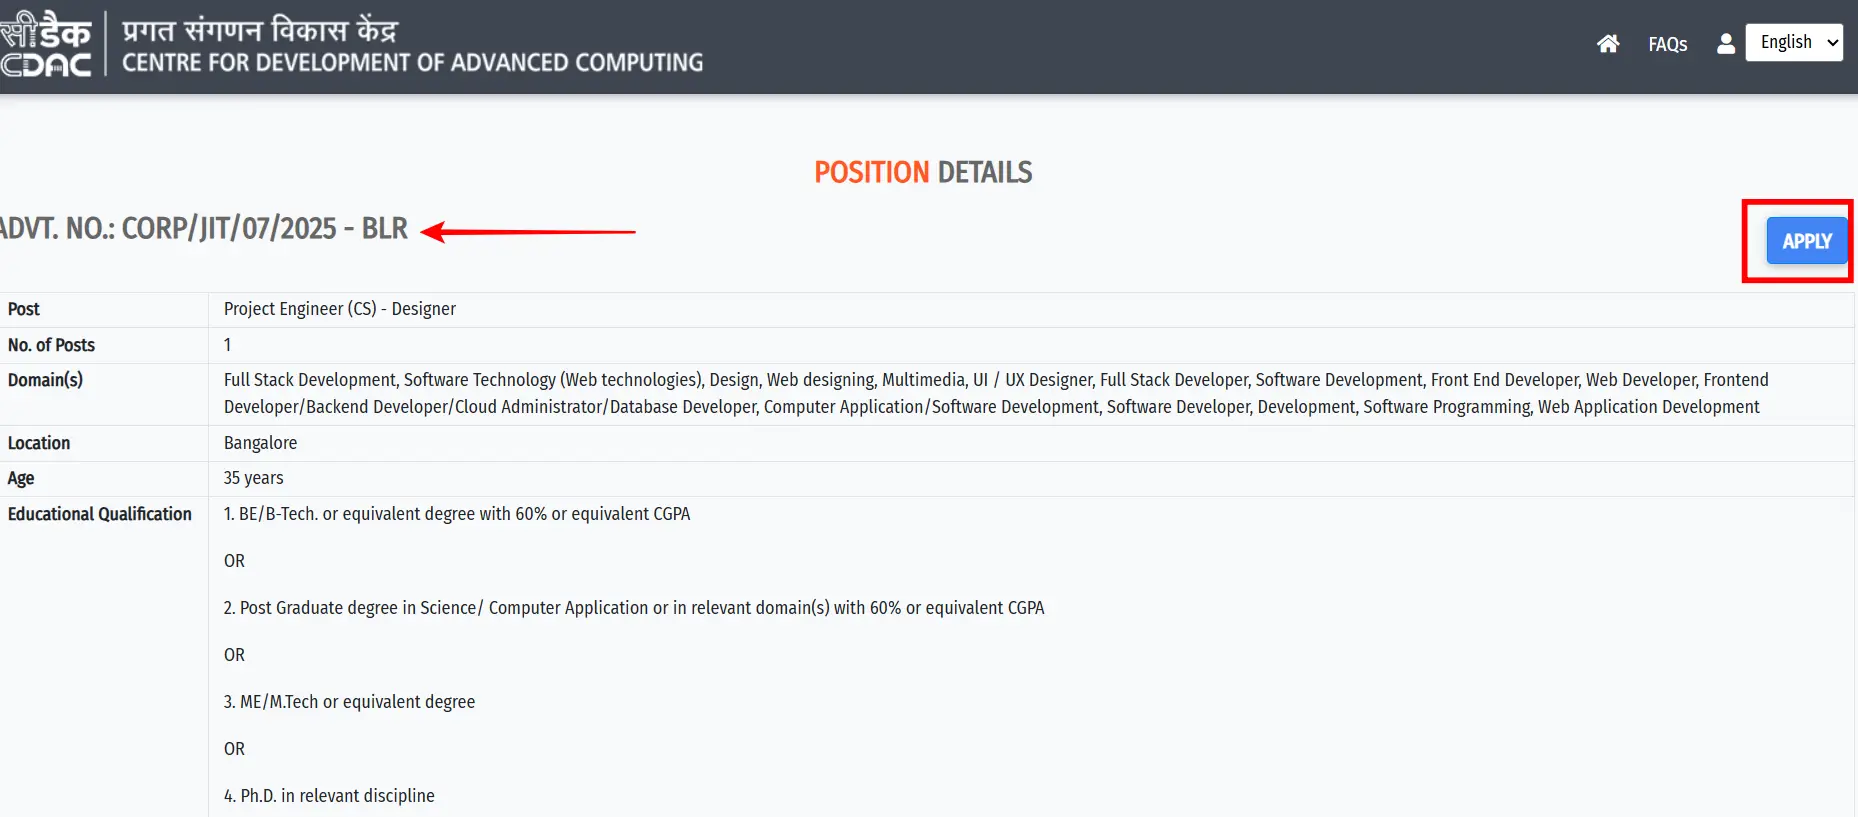
Task: Select the Post row label
Action: click(x=24, y=310)
